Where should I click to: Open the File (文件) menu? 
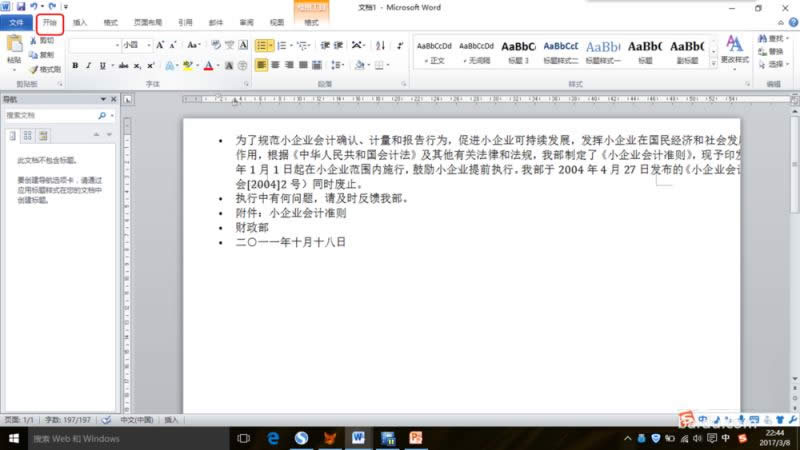16,21
